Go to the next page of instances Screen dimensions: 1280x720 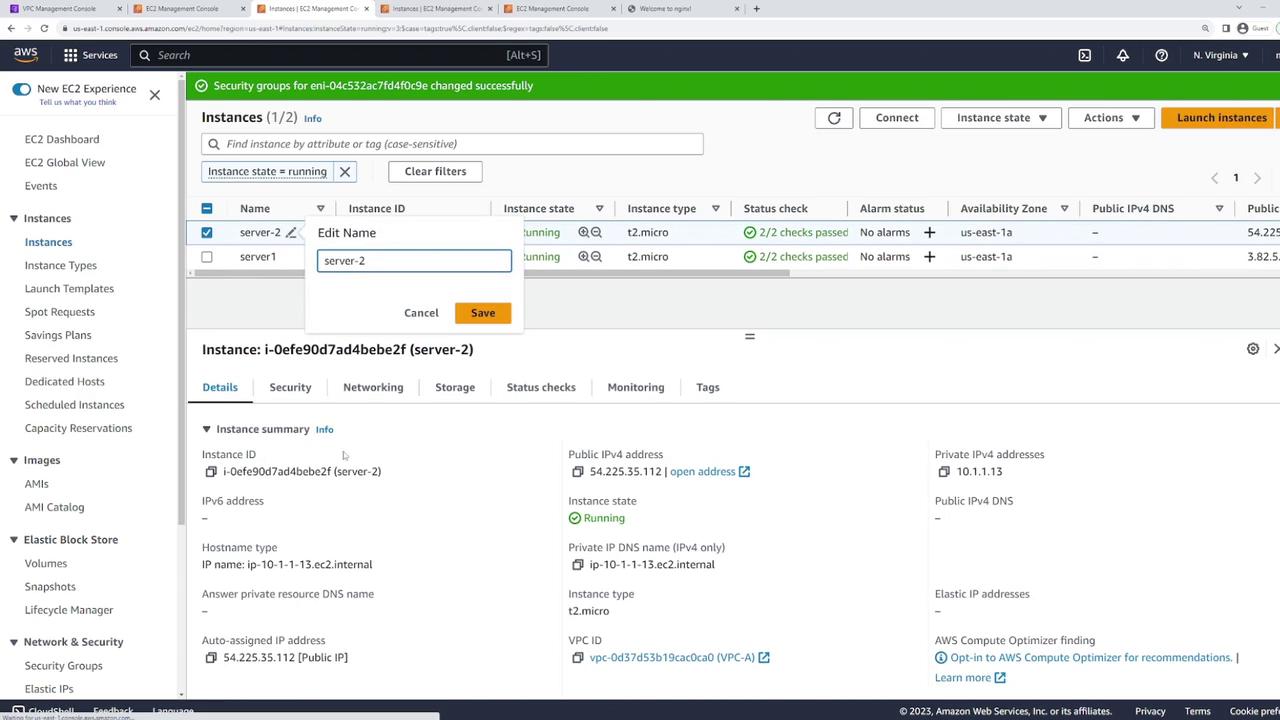point(1257,178)
